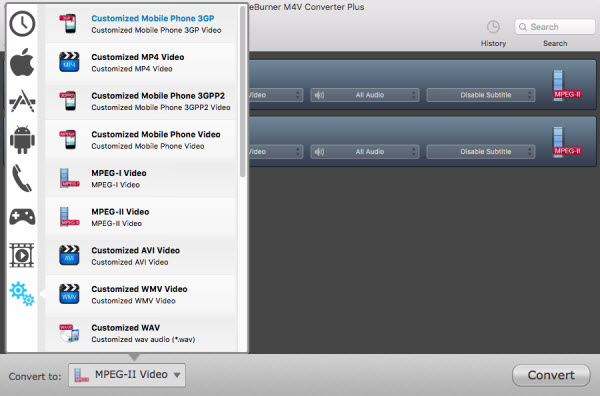Screen dimensions: 600x396
Task: Expand the Convert to MPEG-II Video dropdown
Action: (127, 375)
